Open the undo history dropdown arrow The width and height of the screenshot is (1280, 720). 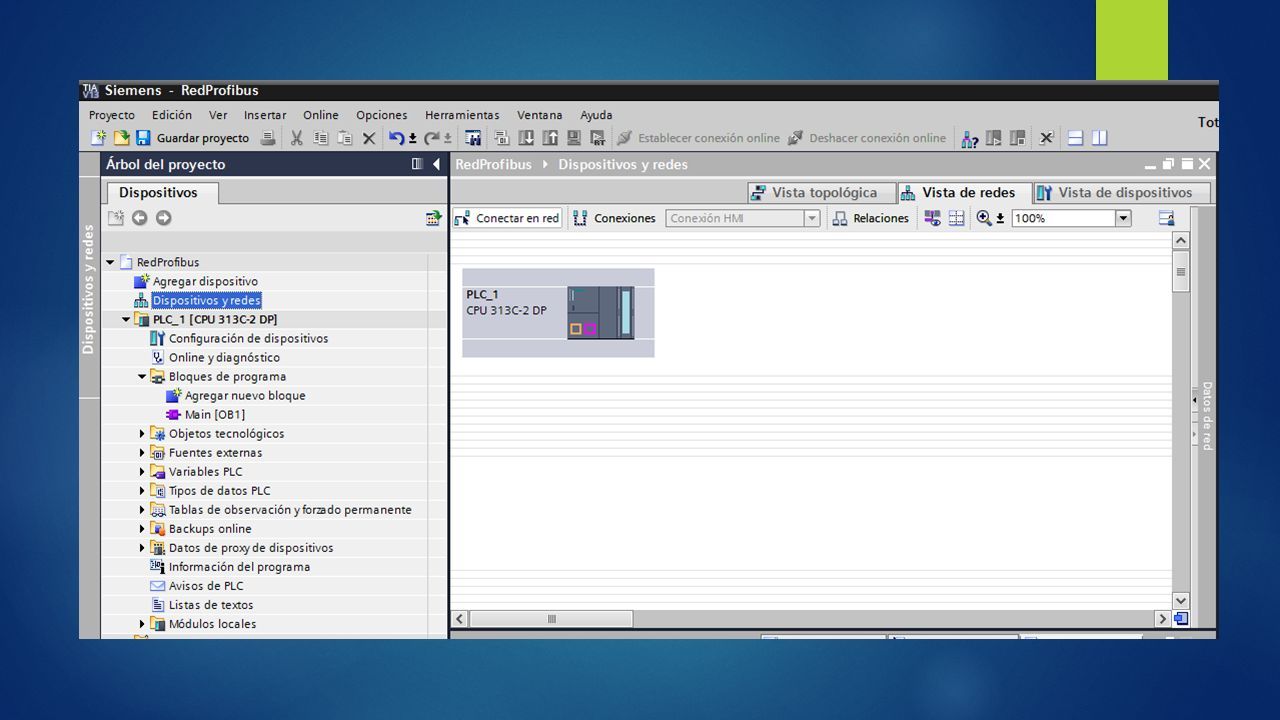click(x=412, y=139)
